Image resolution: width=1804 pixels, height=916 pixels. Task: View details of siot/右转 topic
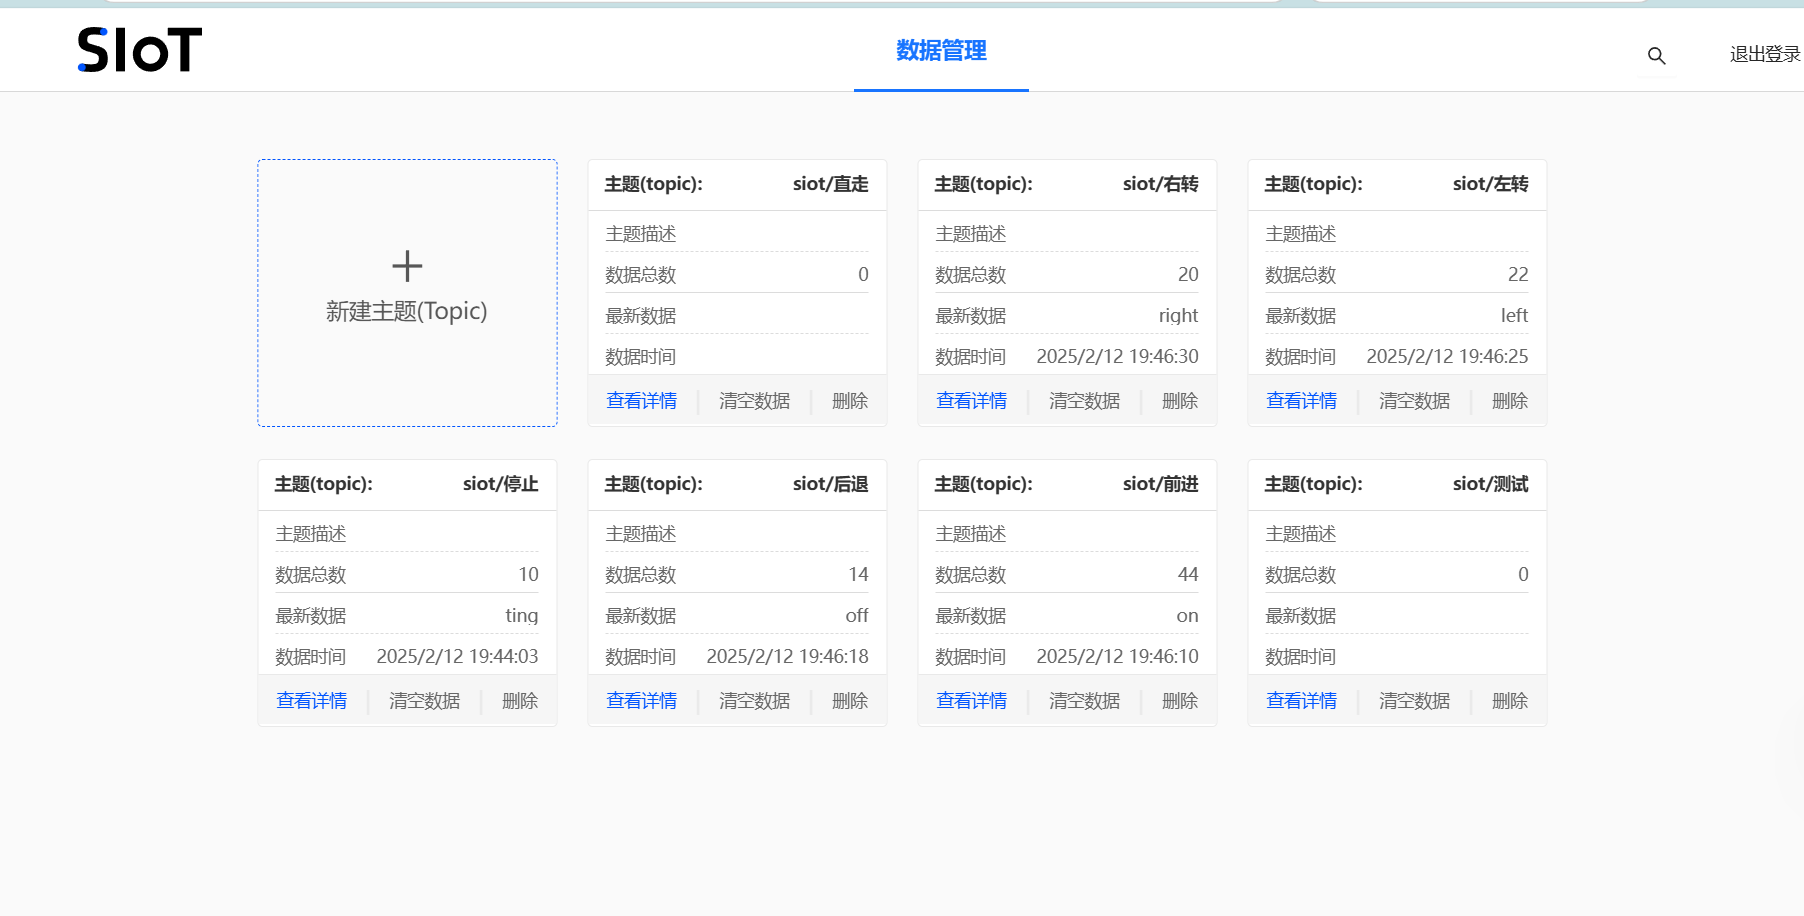(x=972, y=401)
